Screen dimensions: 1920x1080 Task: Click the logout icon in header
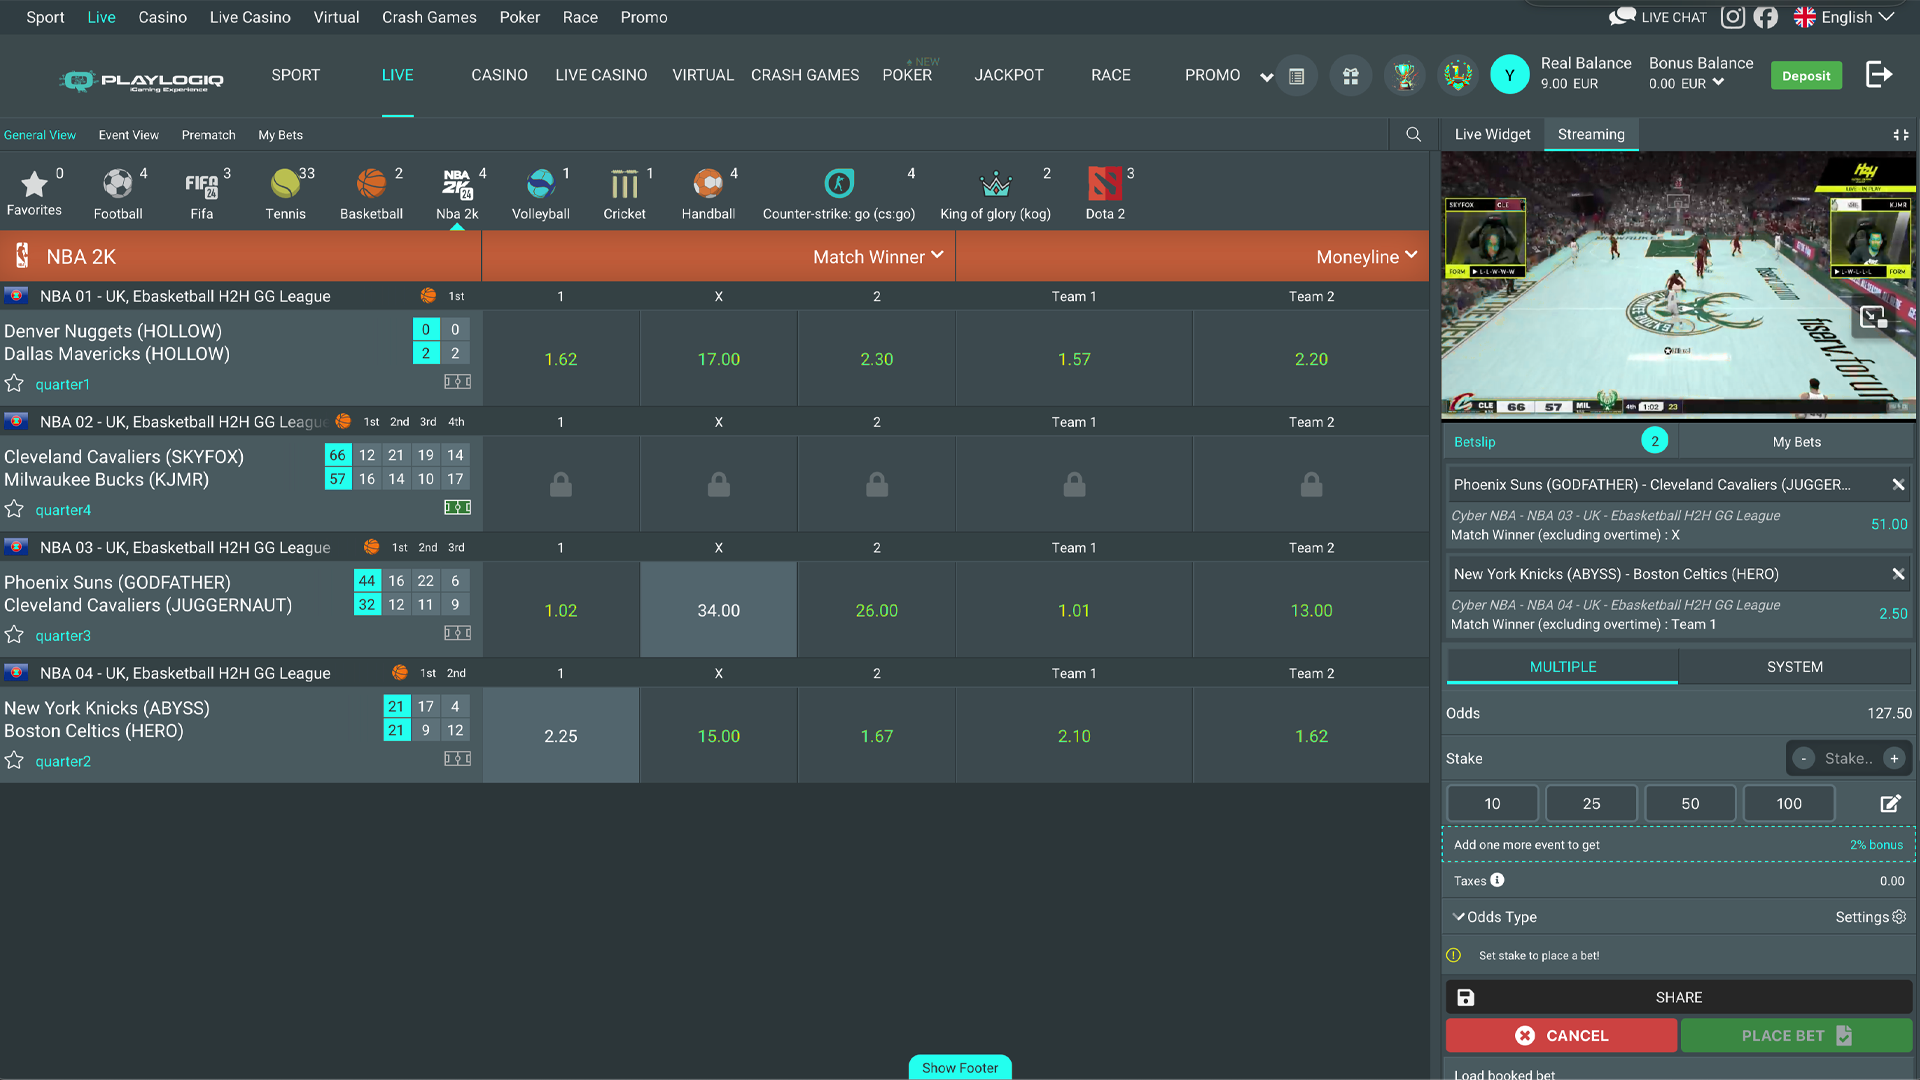click(x=1879, y=75)
